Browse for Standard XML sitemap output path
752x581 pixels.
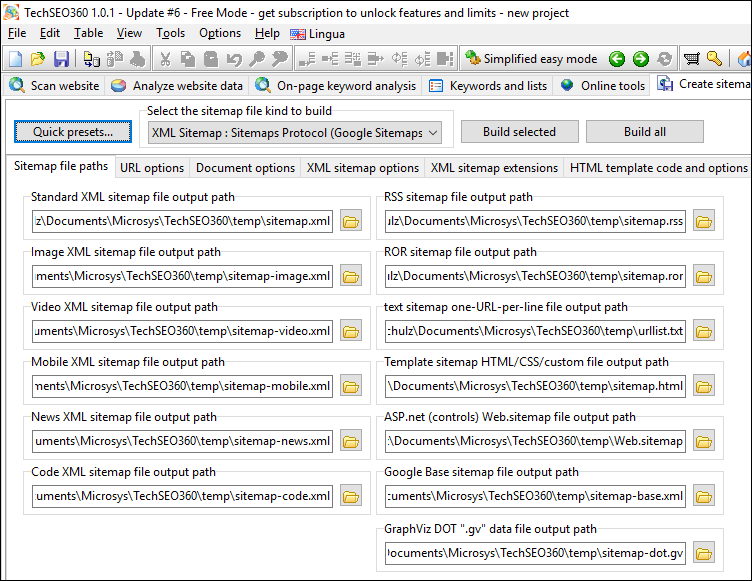(350, 221)
